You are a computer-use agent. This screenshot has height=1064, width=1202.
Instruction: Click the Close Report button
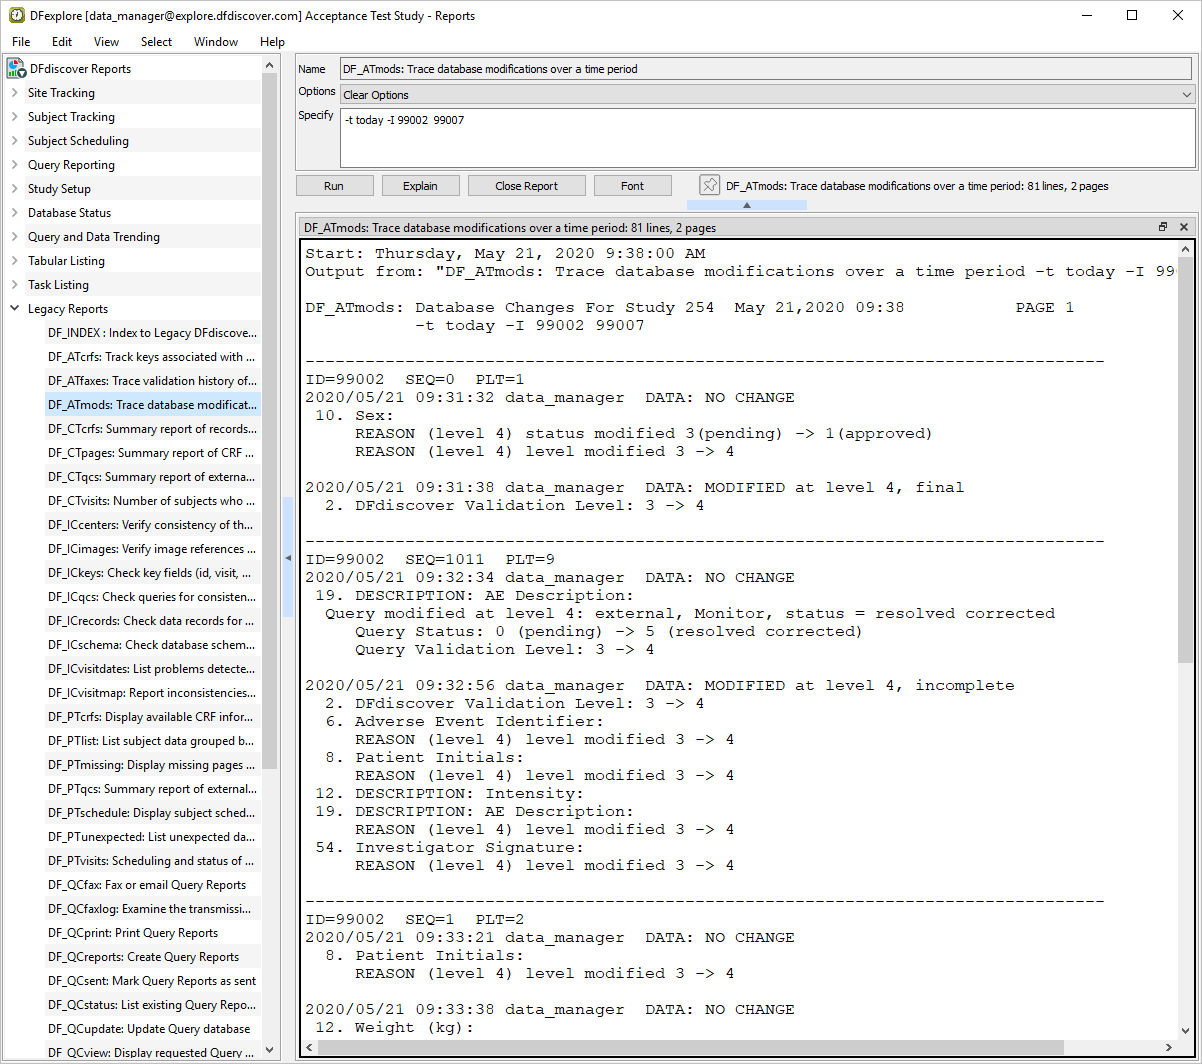[x=526, y=186]
